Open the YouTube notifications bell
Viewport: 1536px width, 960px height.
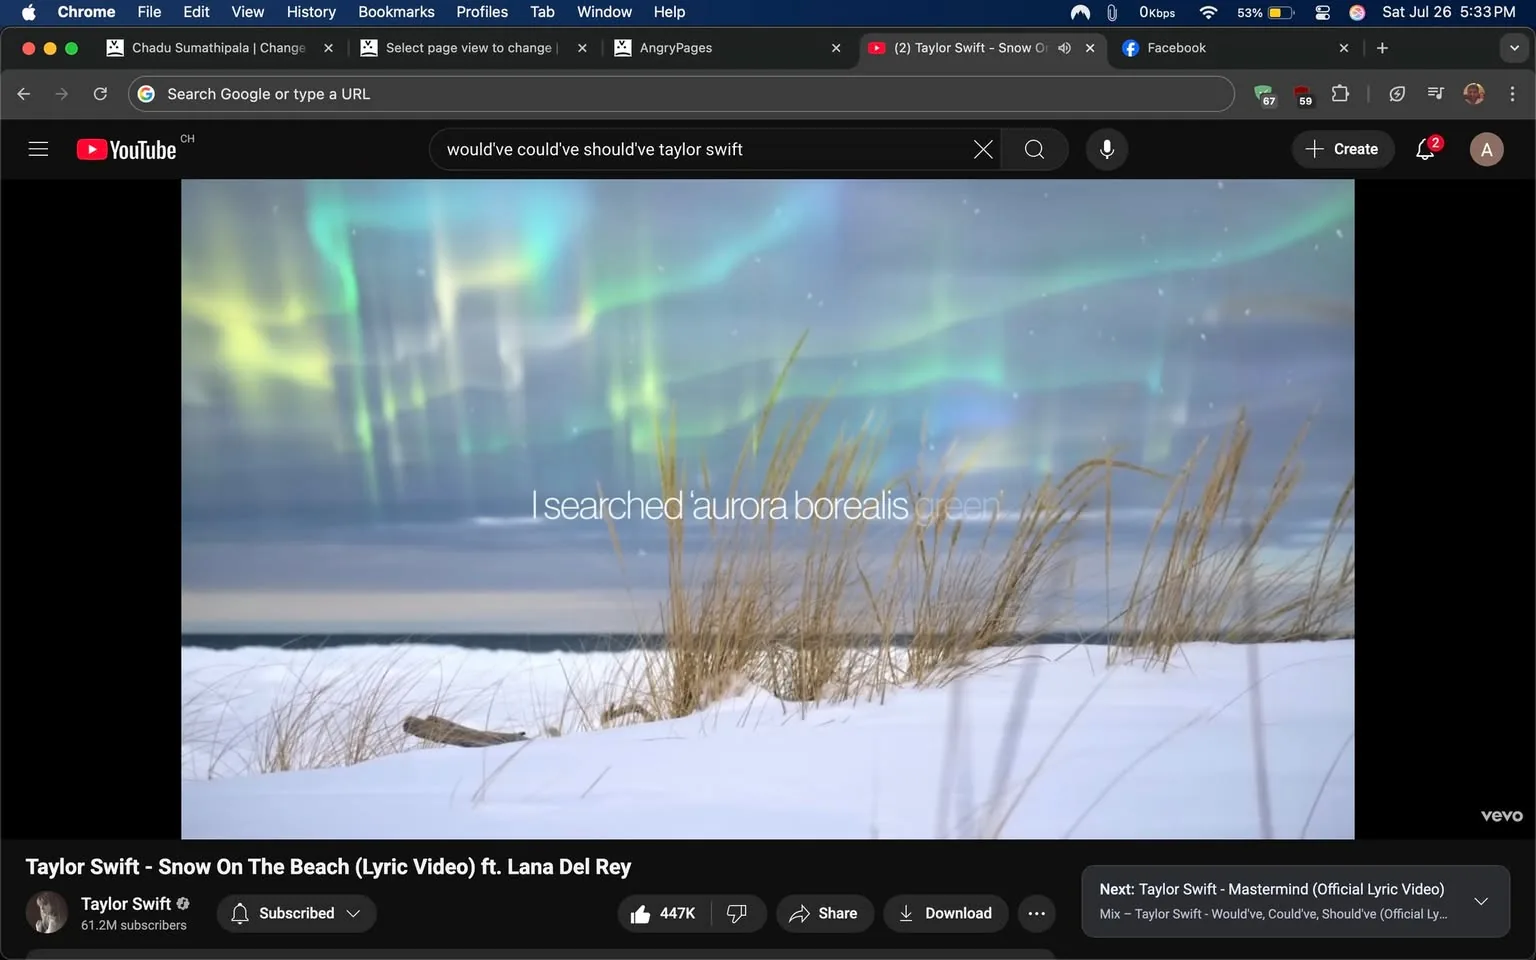[x=1423, y=149]
